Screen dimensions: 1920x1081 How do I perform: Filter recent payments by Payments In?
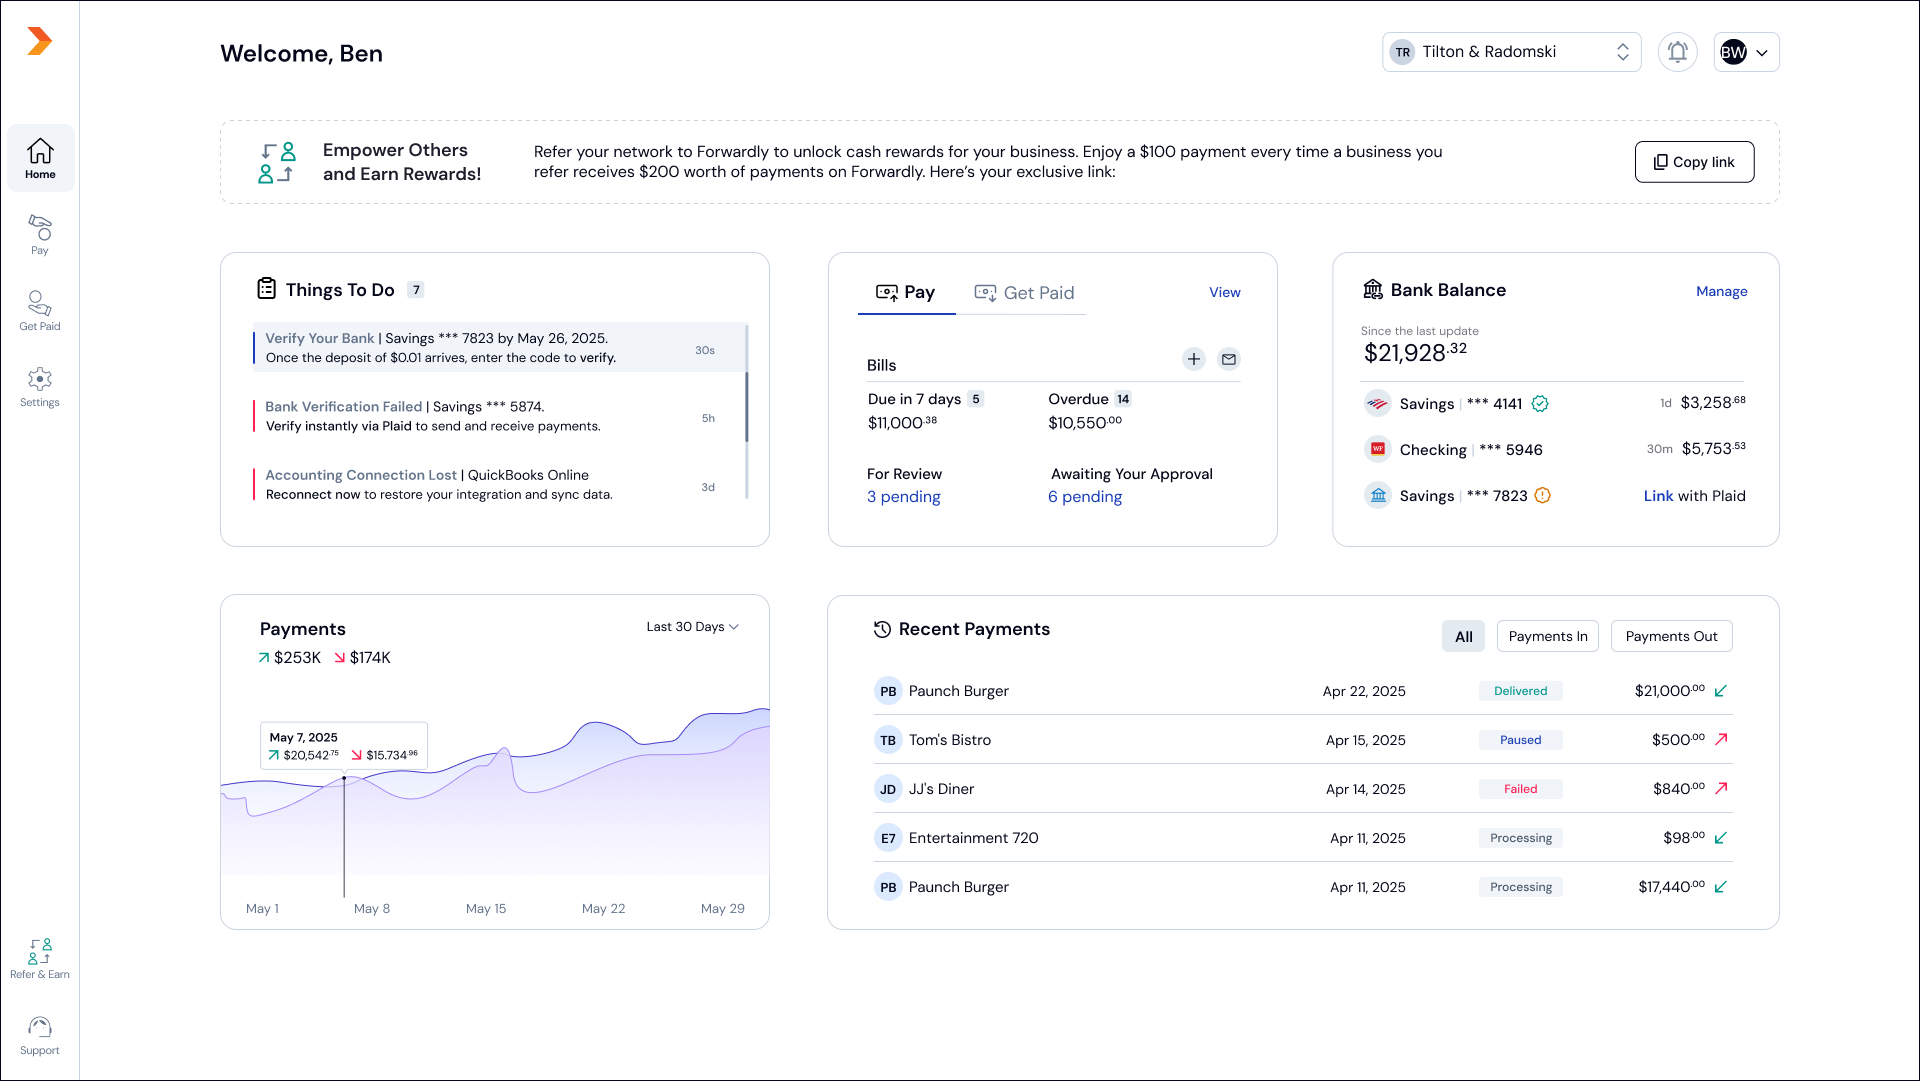(x=1547, y=637)
